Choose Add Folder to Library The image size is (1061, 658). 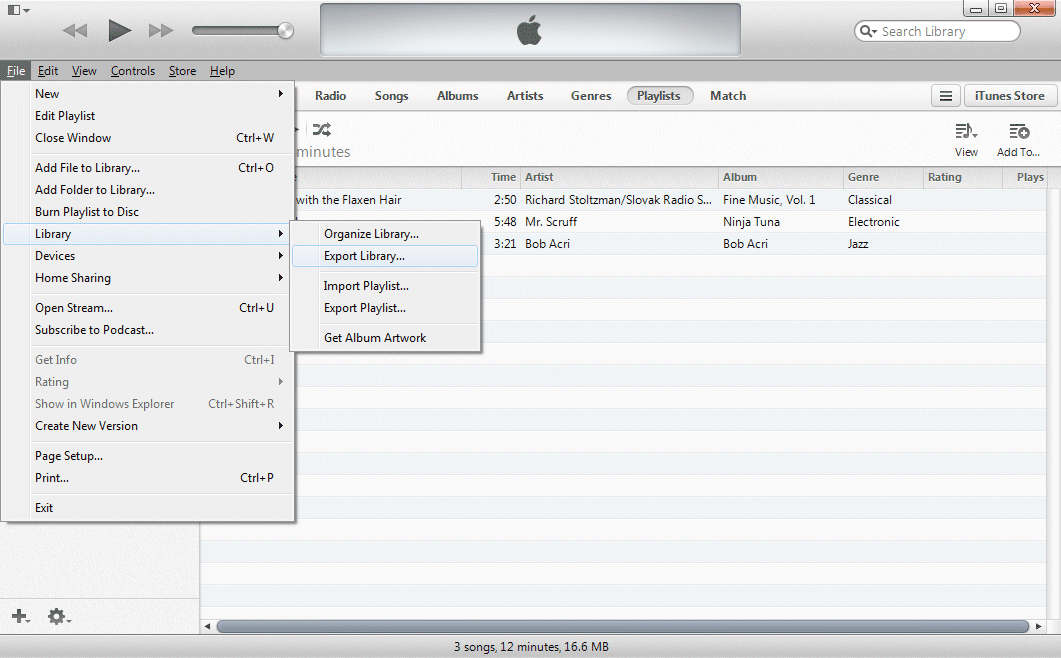pos(148,190)
